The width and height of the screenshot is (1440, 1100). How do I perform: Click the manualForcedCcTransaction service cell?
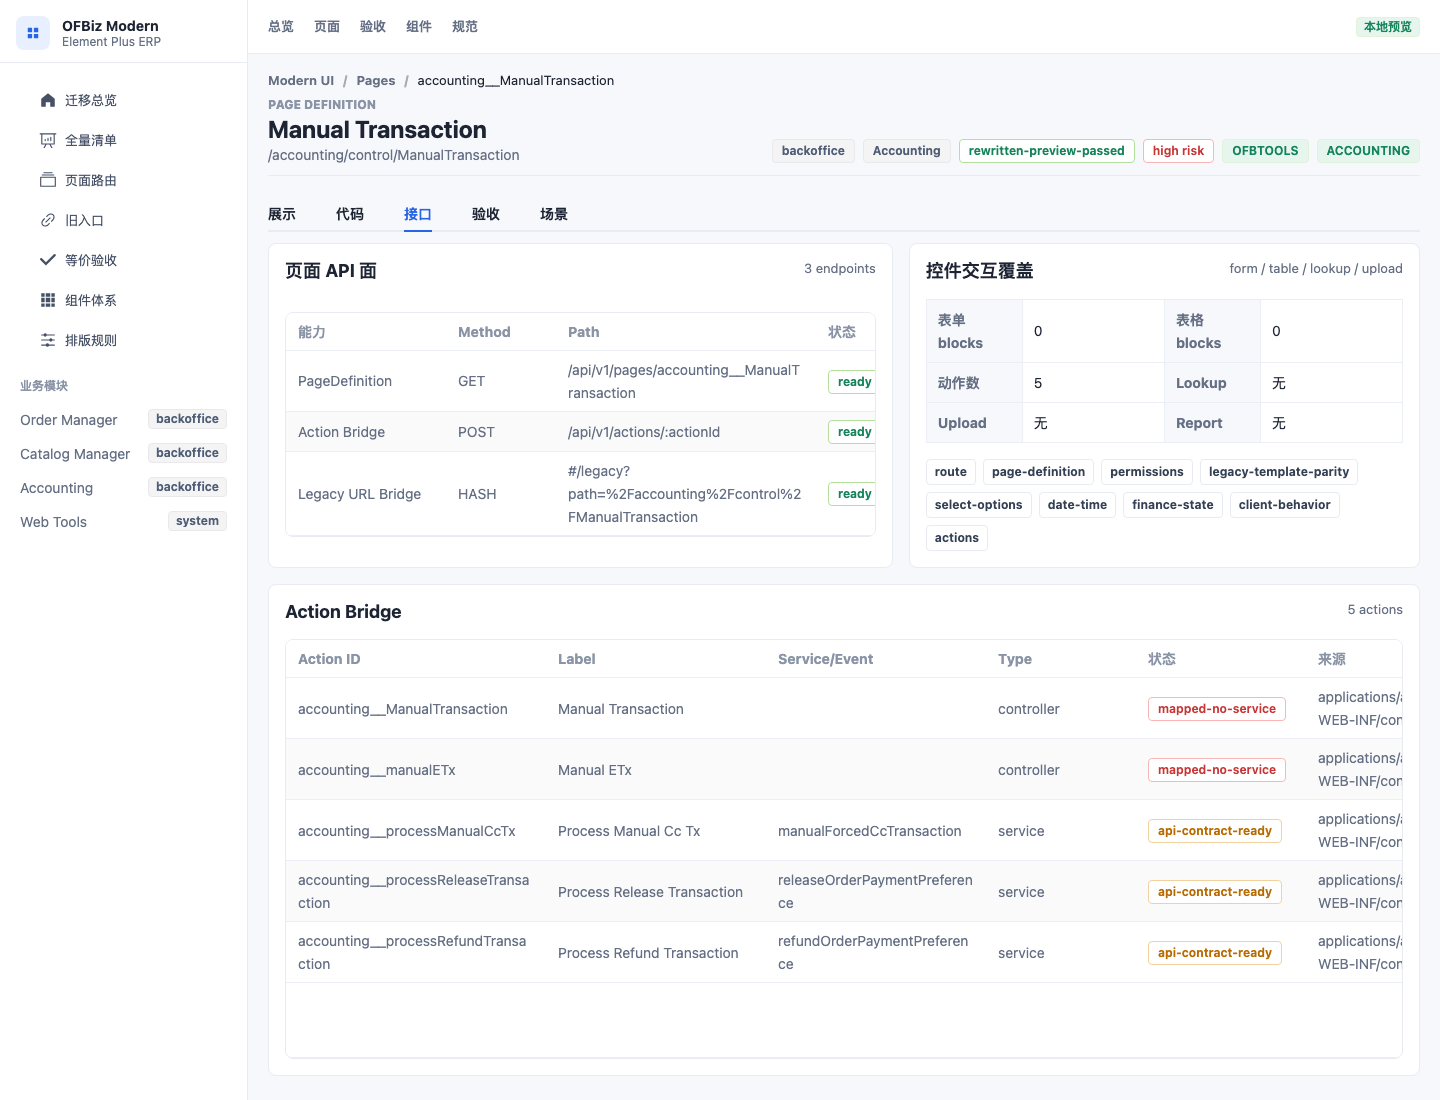pyautogui.click(x=870, y=831)
